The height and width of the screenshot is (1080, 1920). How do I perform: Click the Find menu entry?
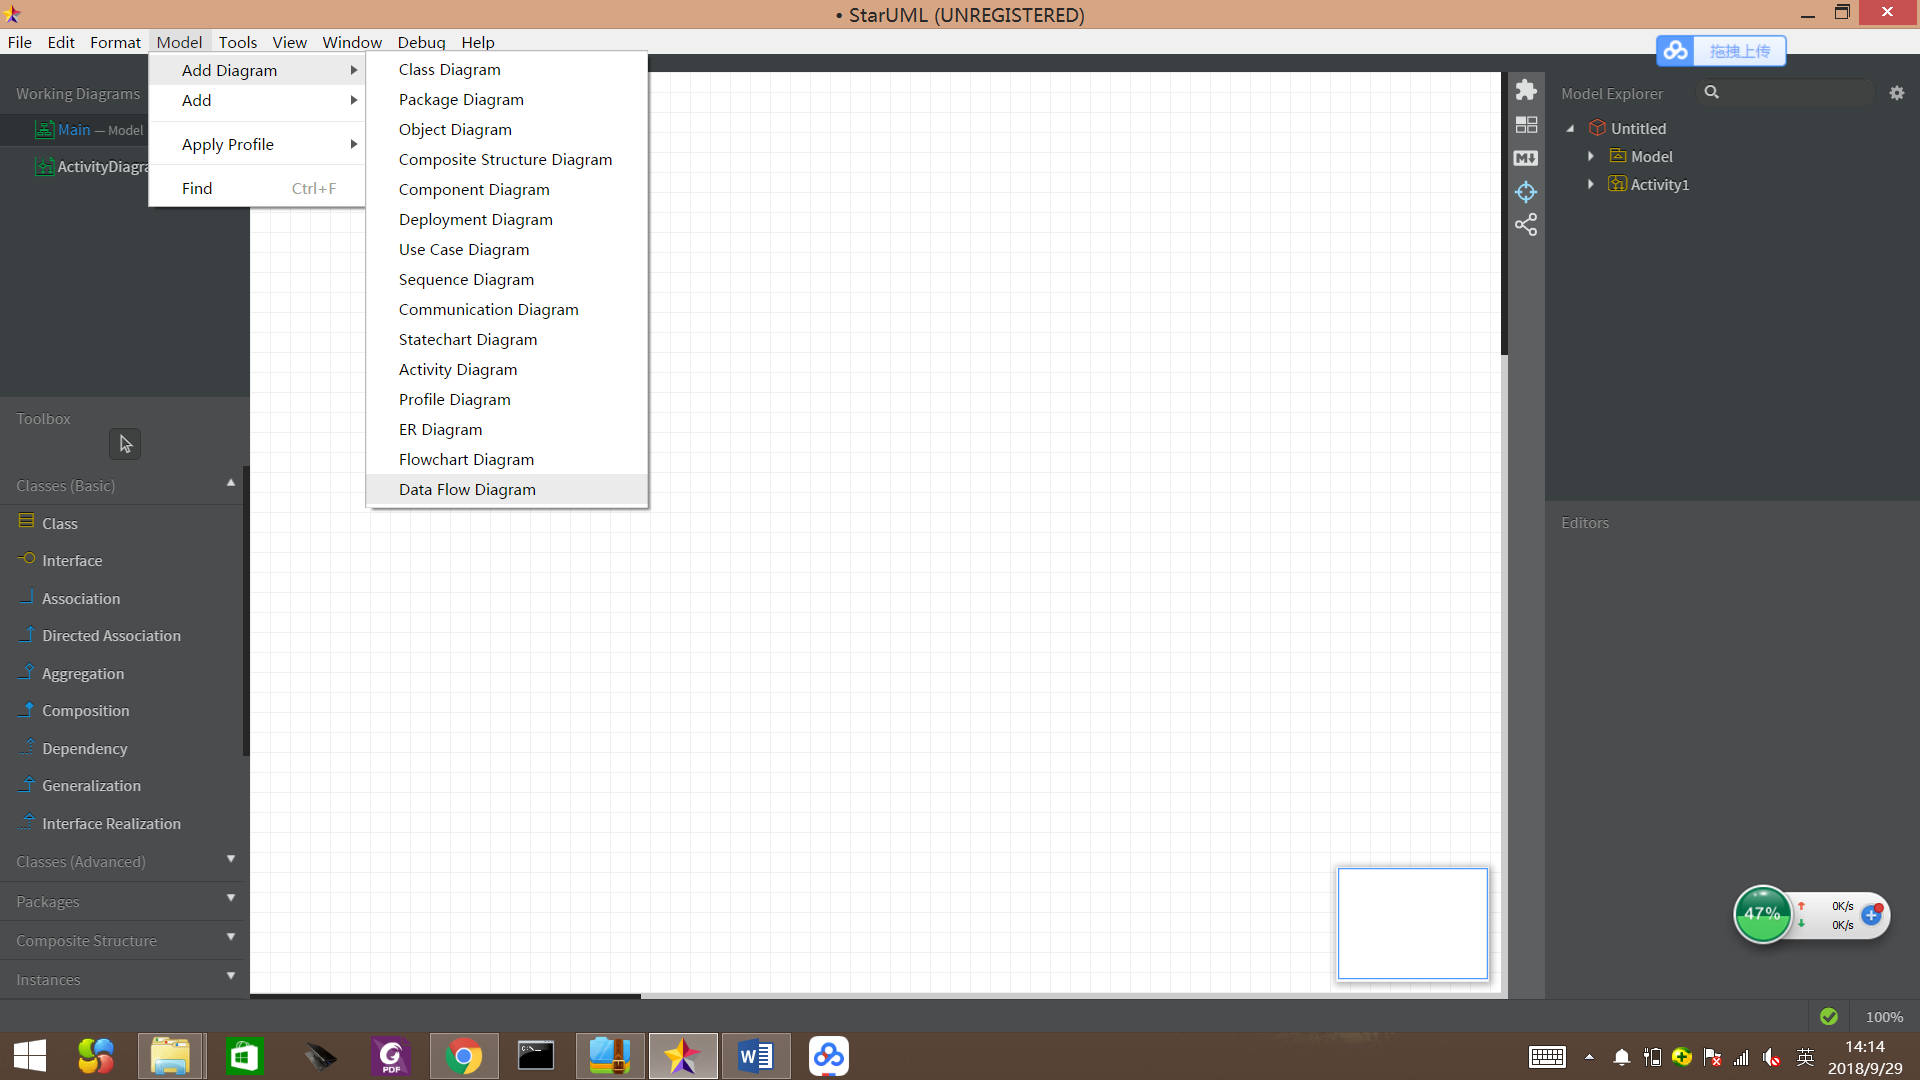(197, 188)
